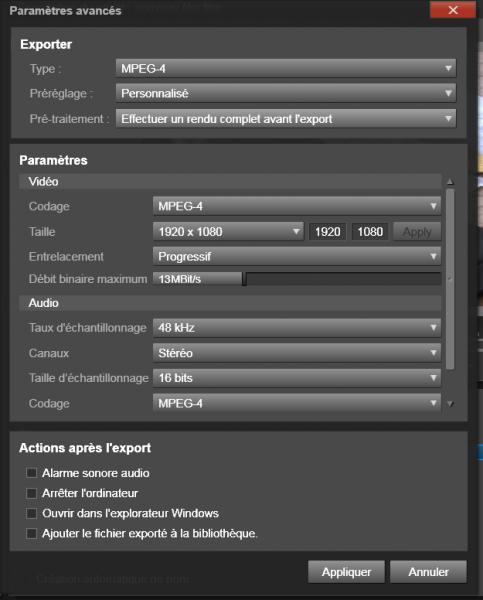Screen dimensions: 483x600
Task: Click the Apply size button
Action: click(x=417, y=232)
